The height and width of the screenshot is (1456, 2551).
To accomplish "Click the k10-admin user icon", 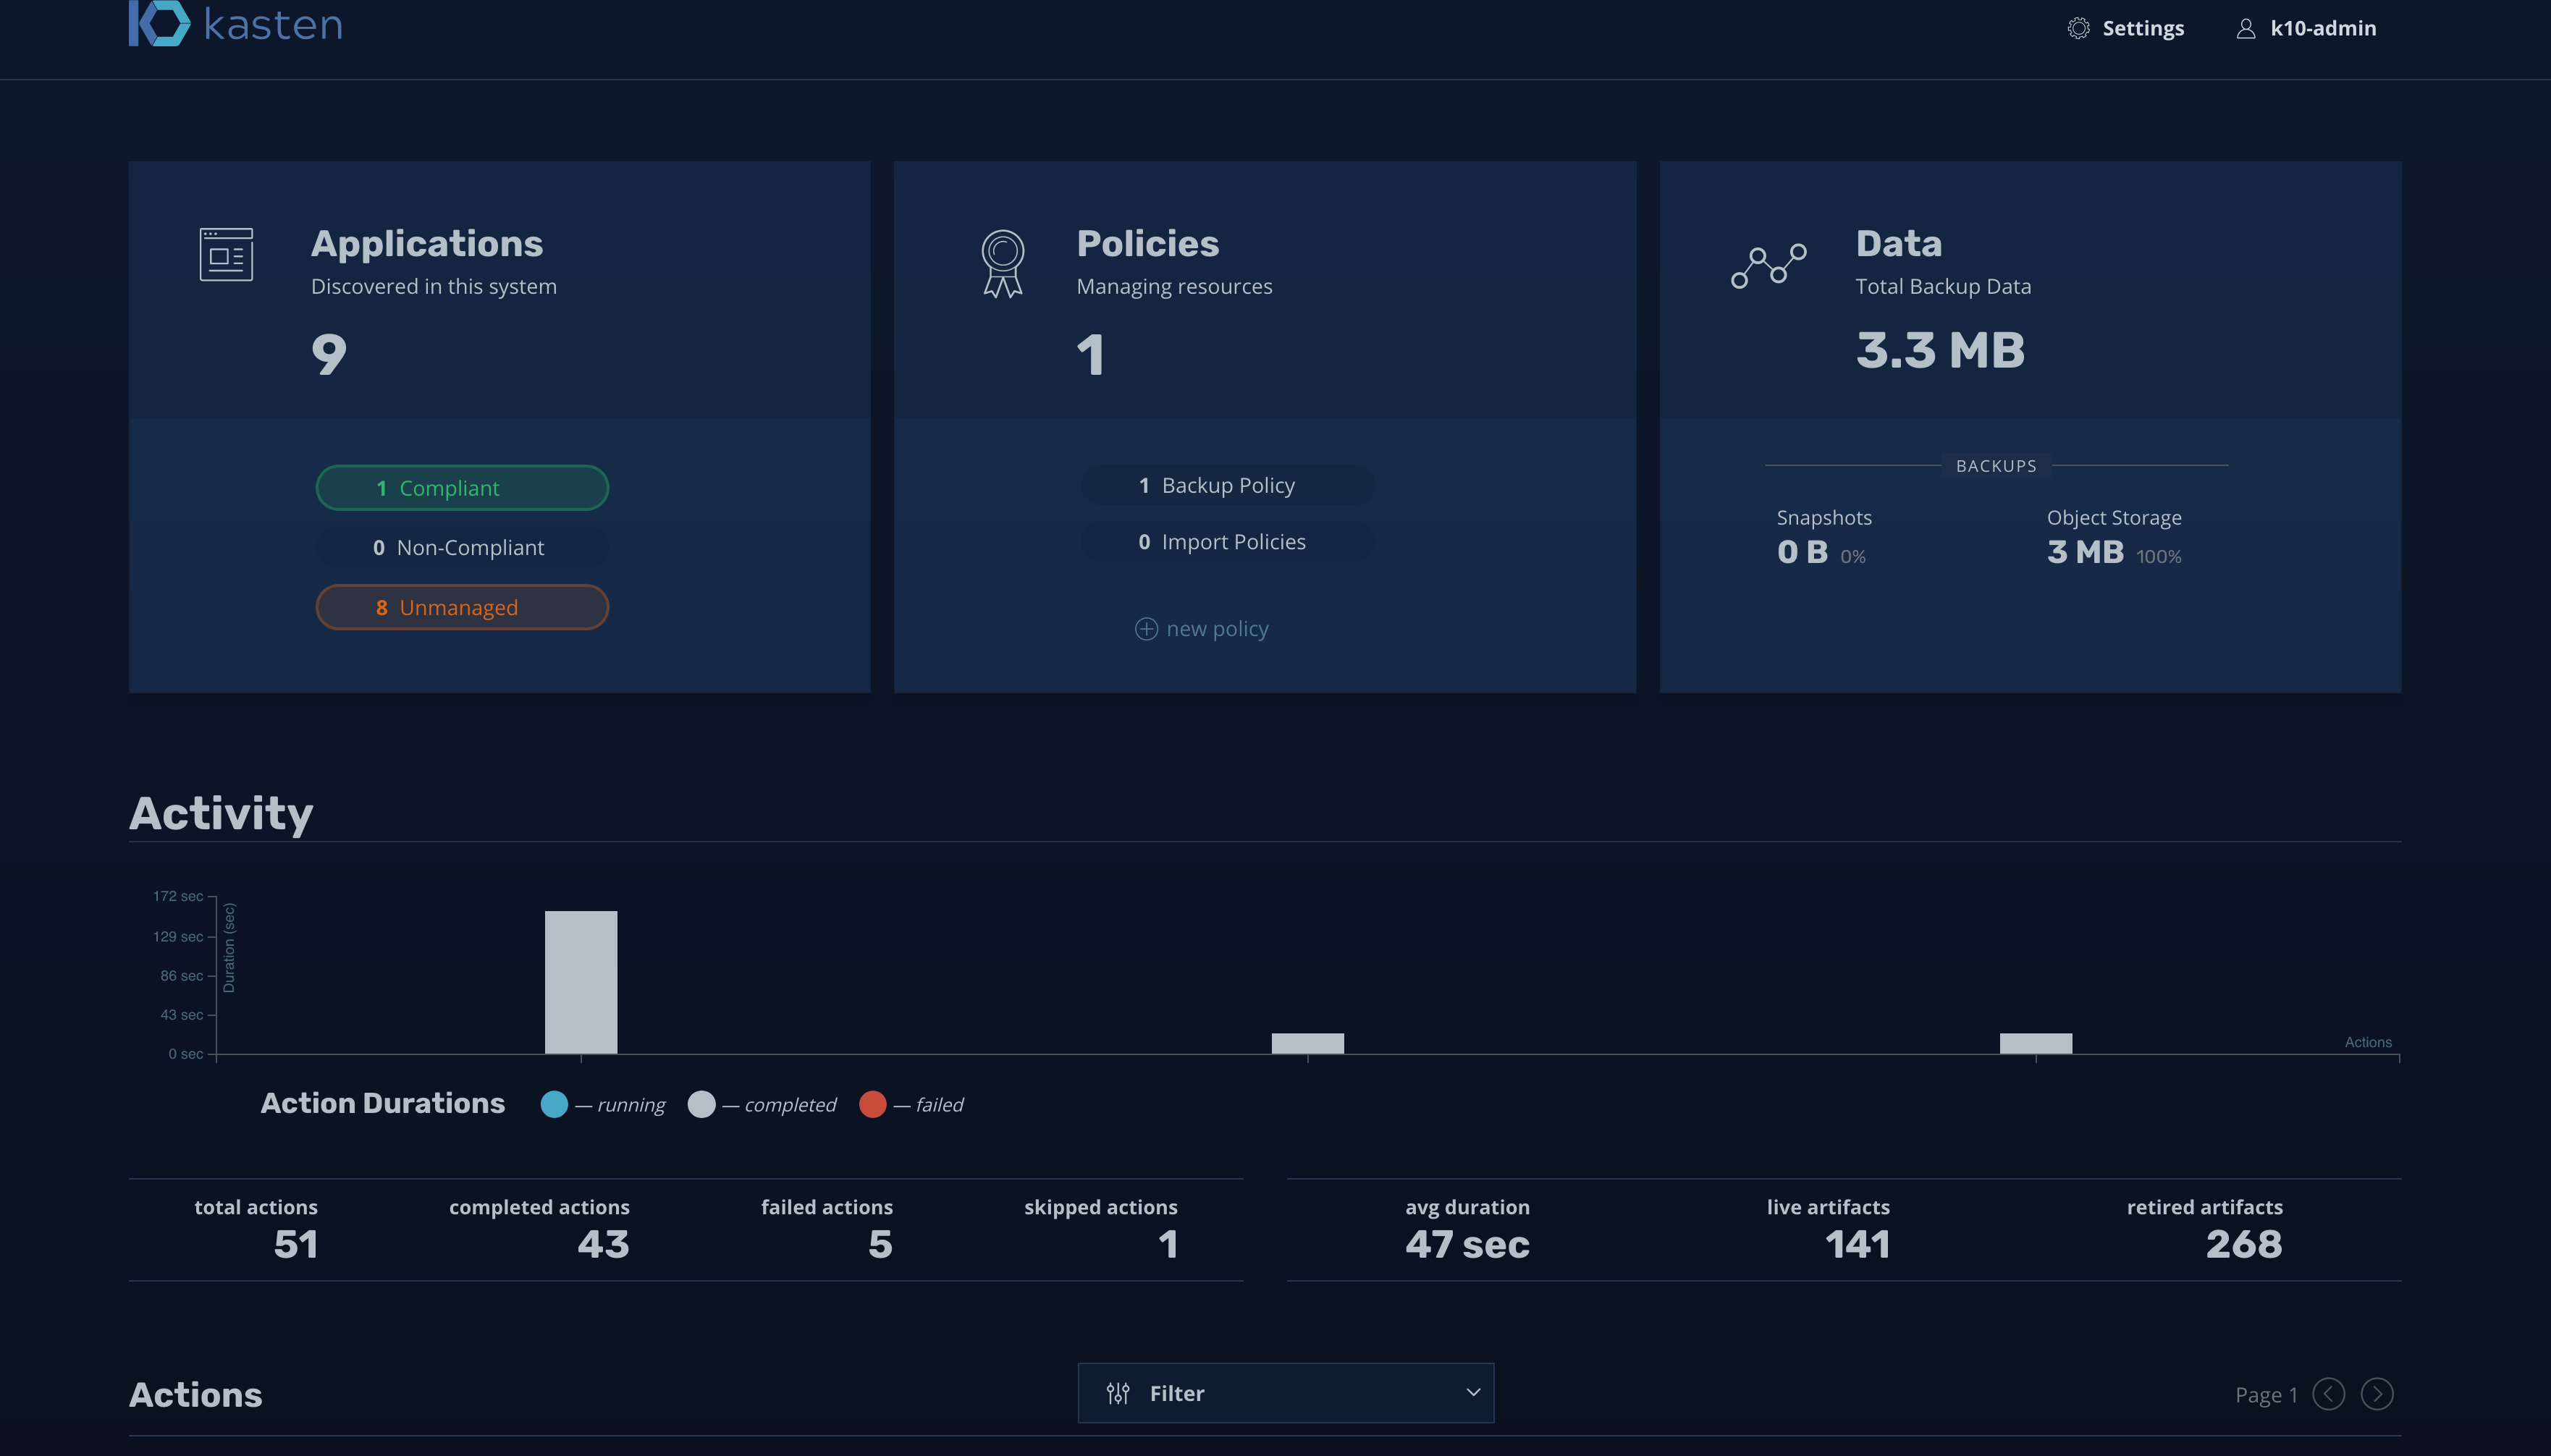I will (x=2245, y=28).
